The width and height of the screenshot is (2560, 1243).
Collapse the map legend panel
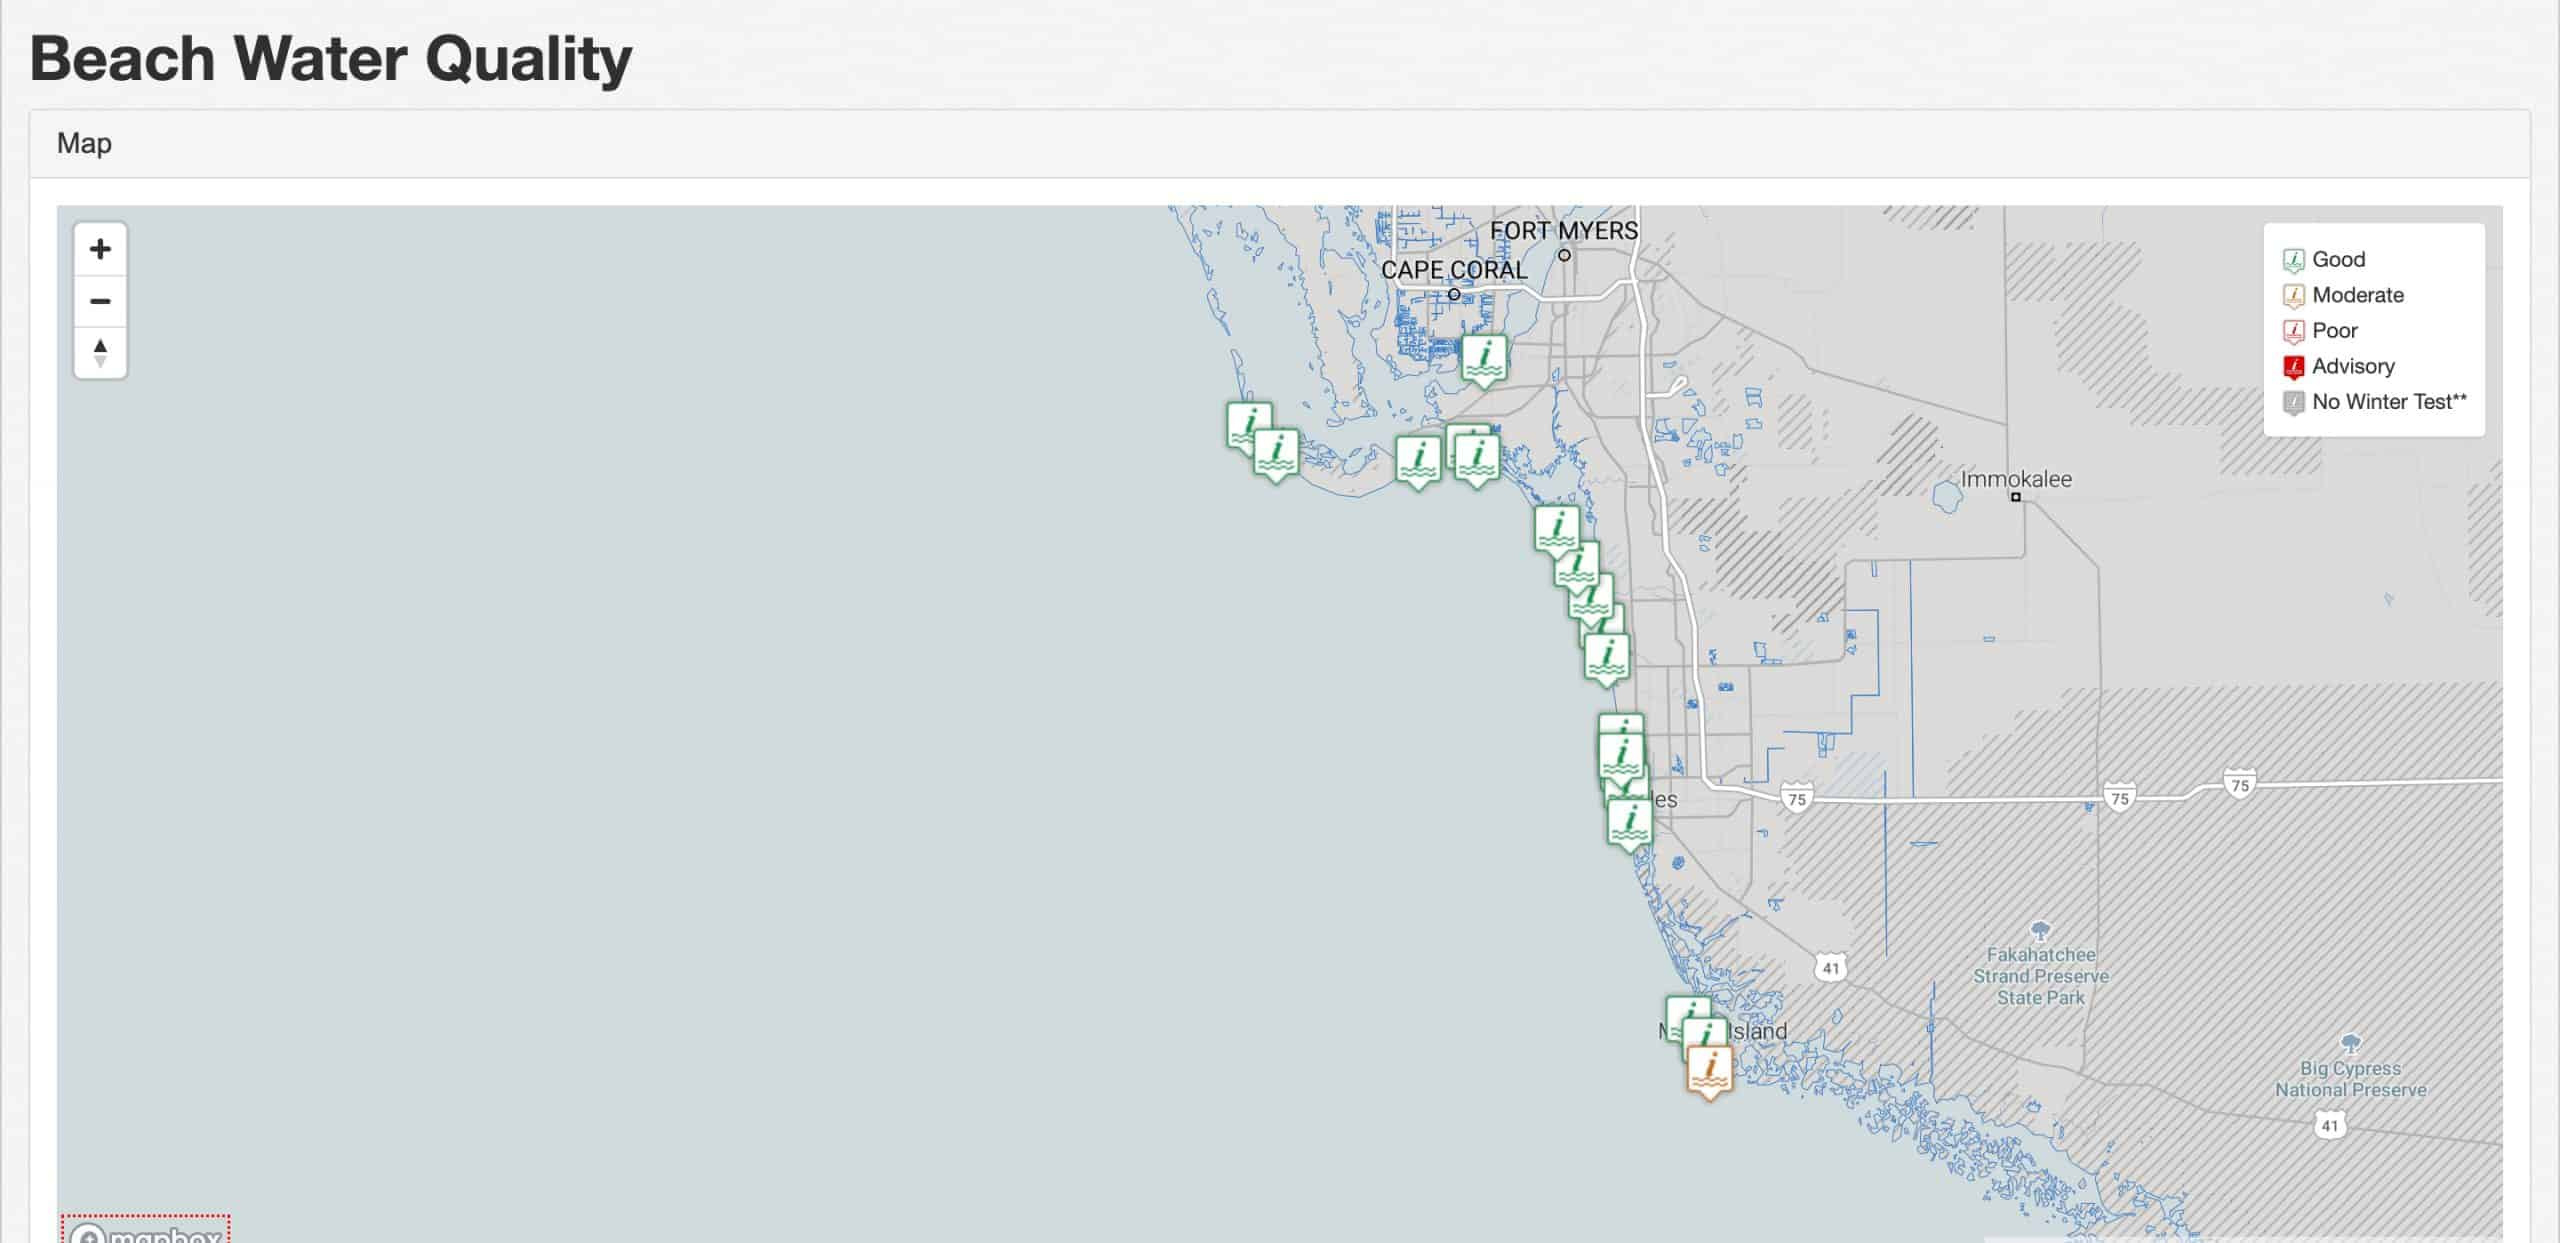2375,330
